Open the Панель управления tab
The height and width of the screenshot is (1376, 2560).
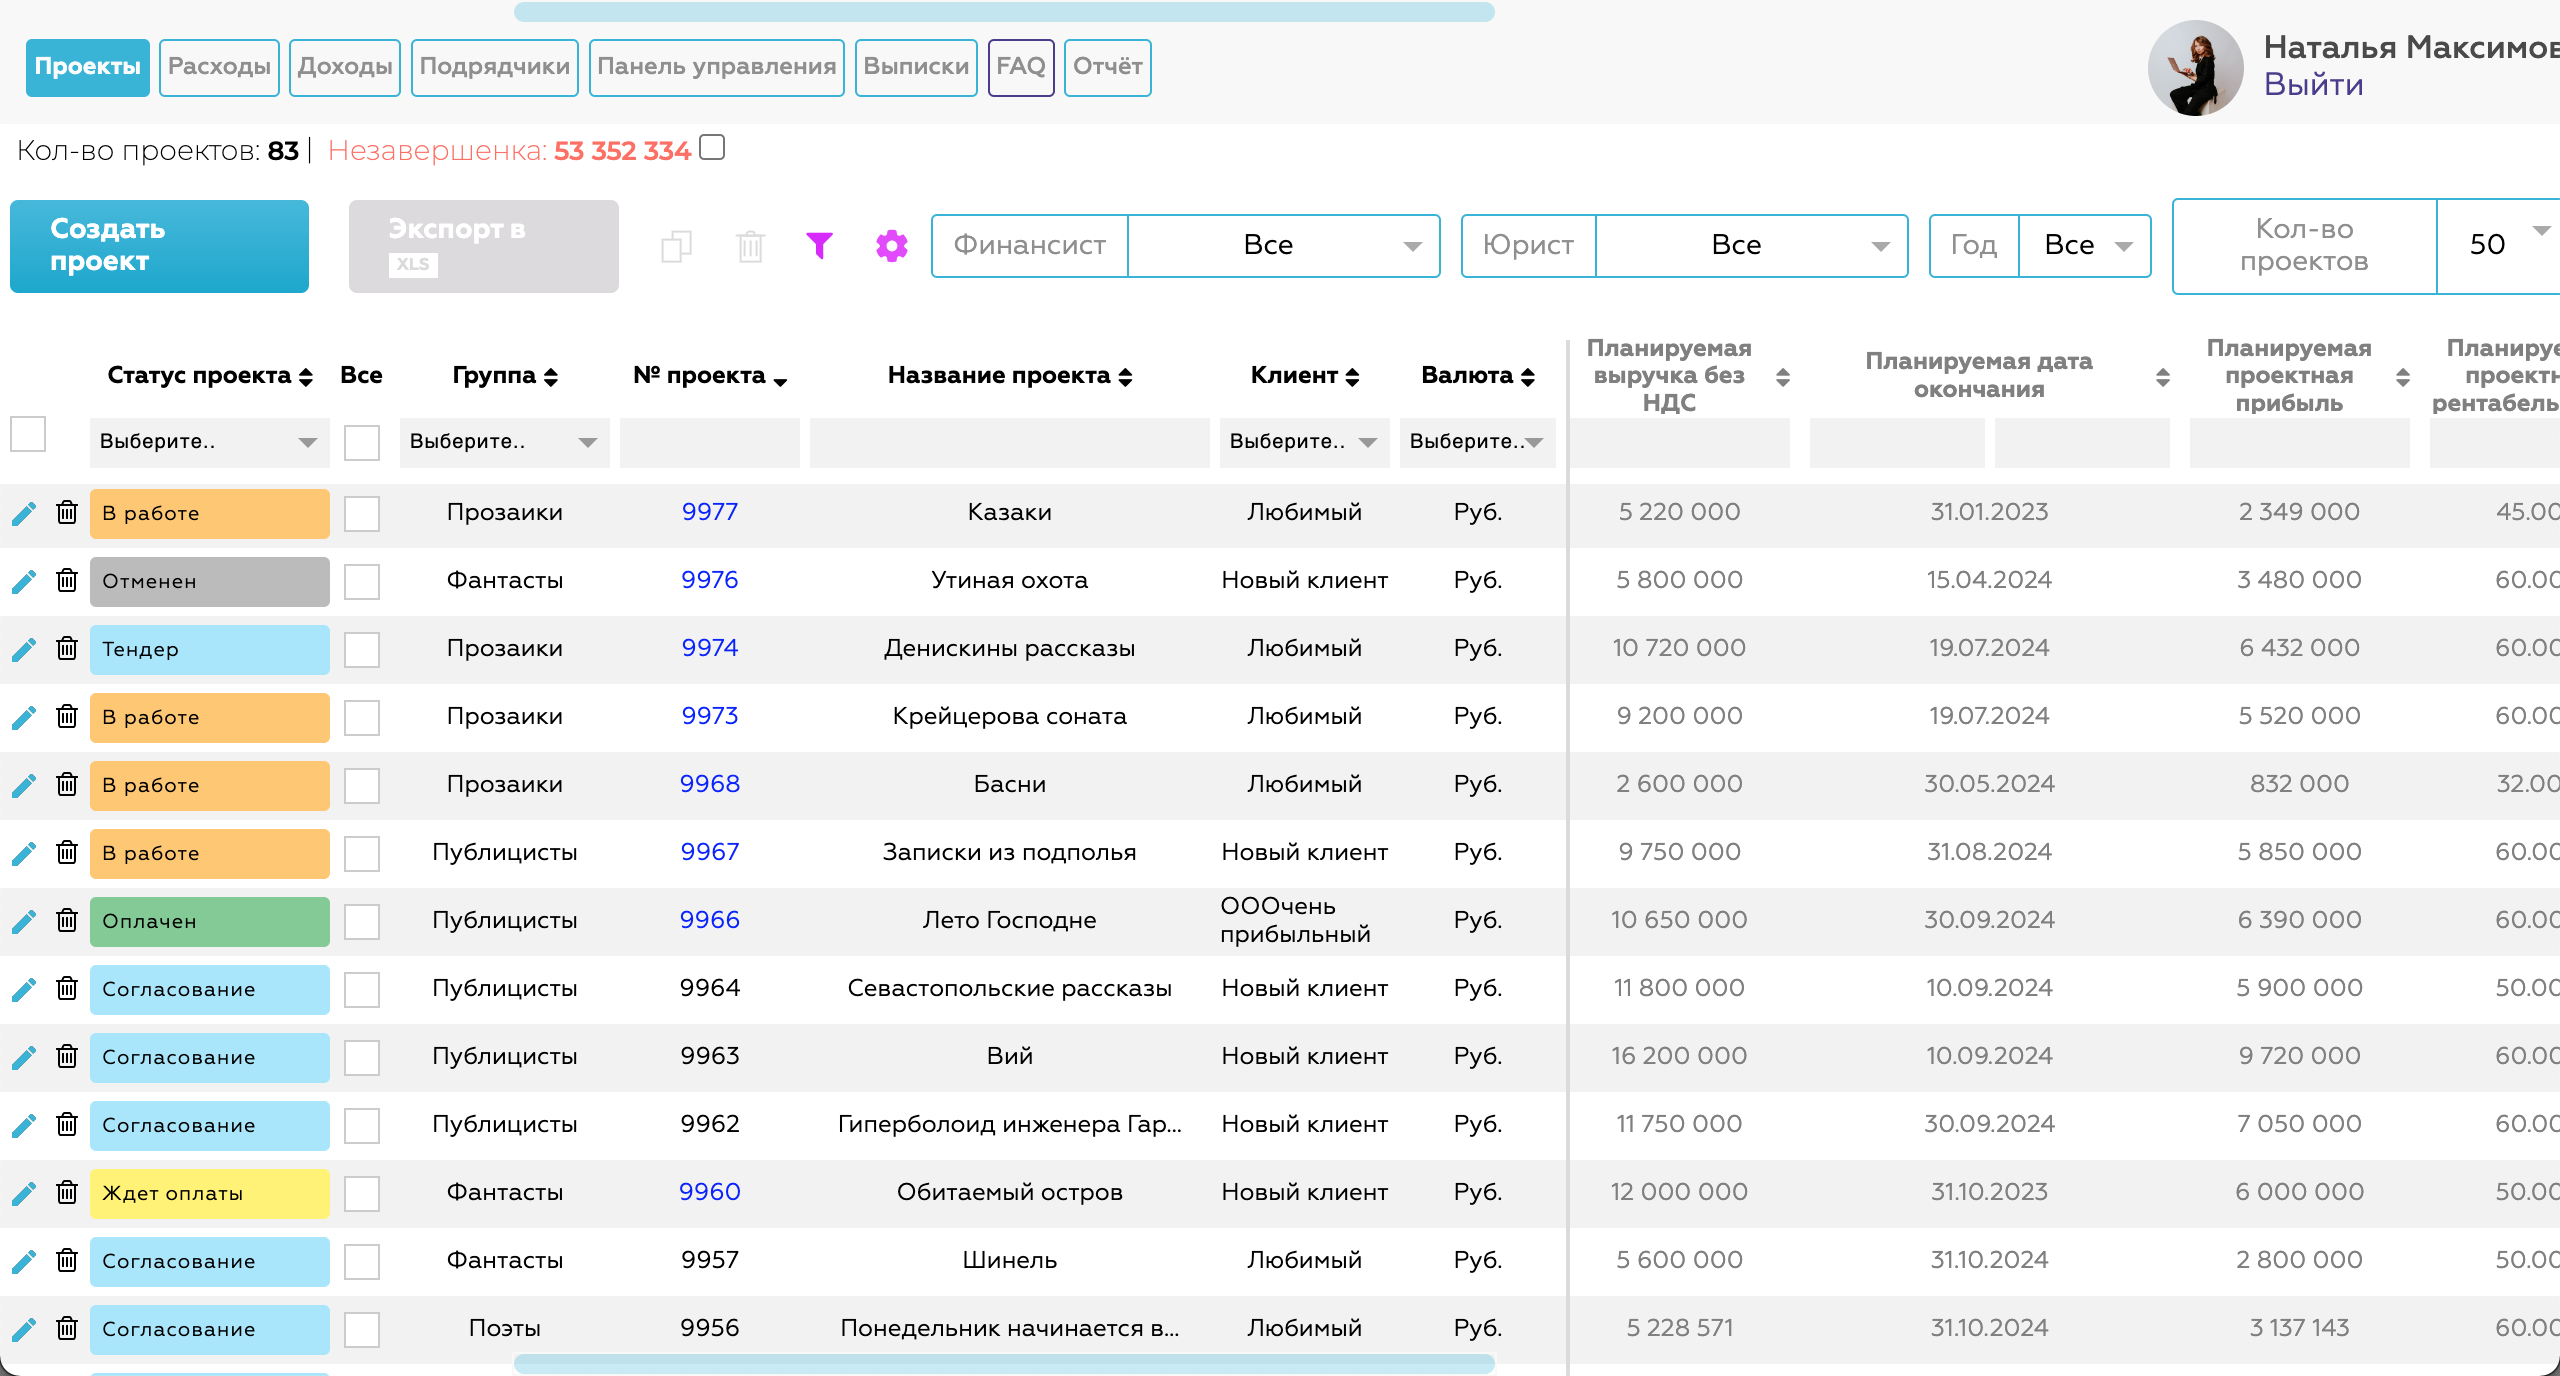(x=716, y=67)
